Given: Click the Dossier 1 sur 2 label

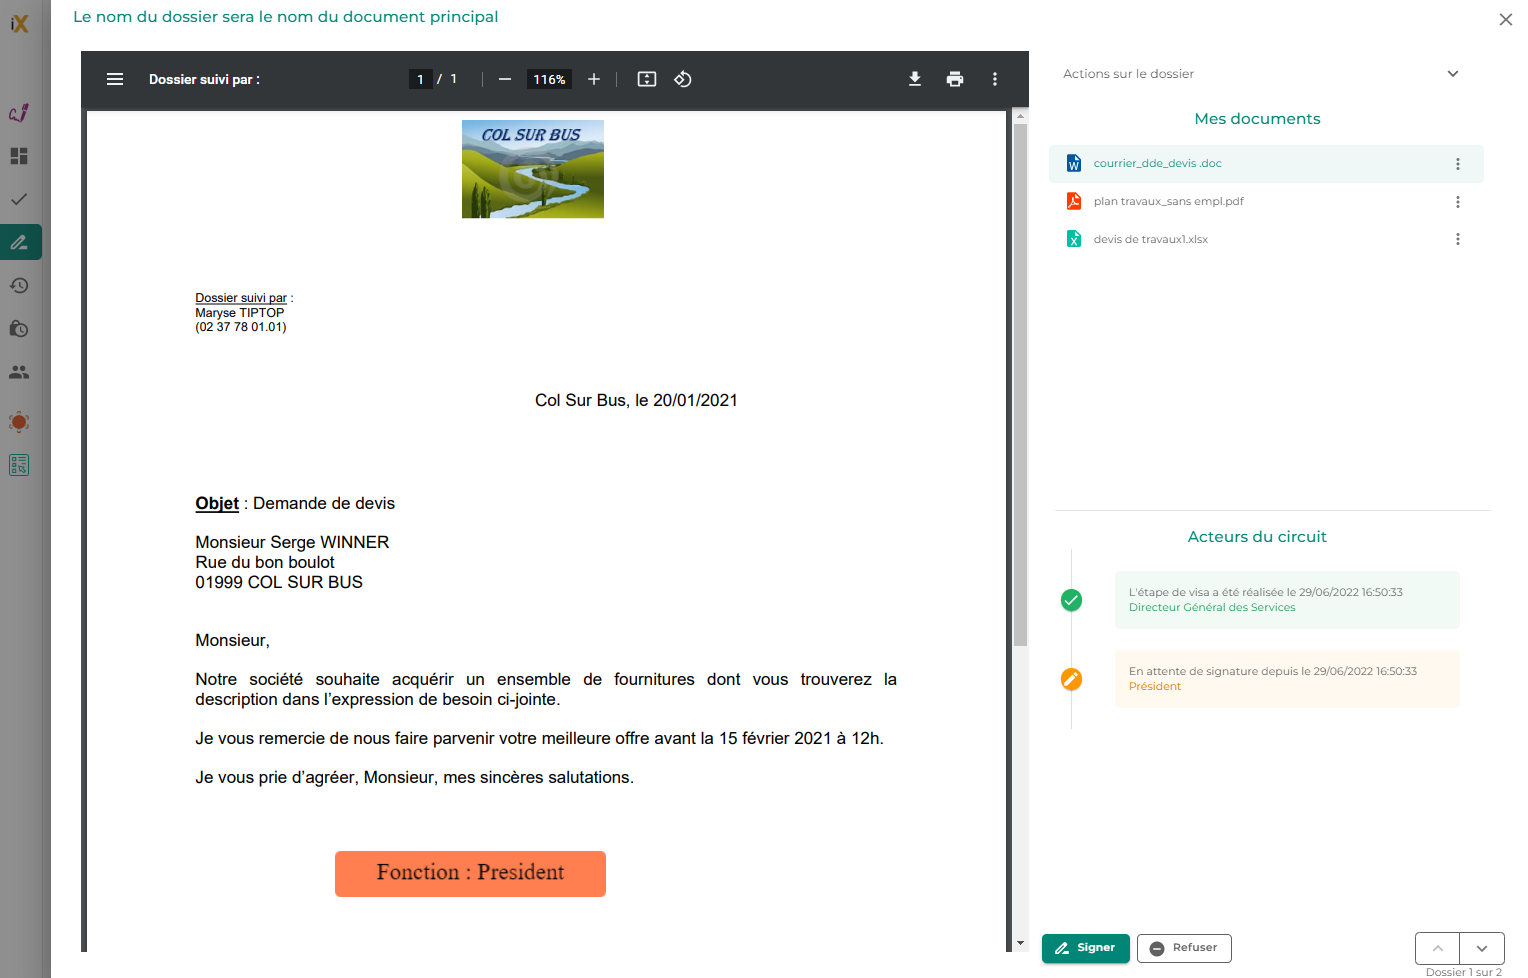Looking at the screenshot, I should 1463,972.
